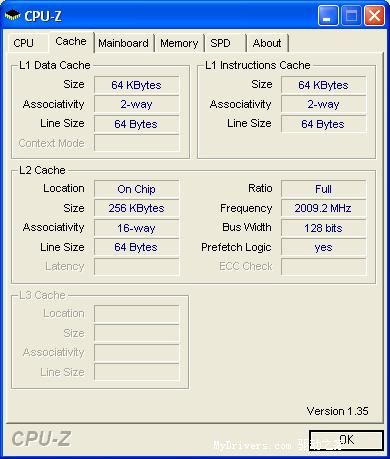This screenshot has width=390, height=459.
Task: Select the active Cache tab
Action: [x=71, y=41]
